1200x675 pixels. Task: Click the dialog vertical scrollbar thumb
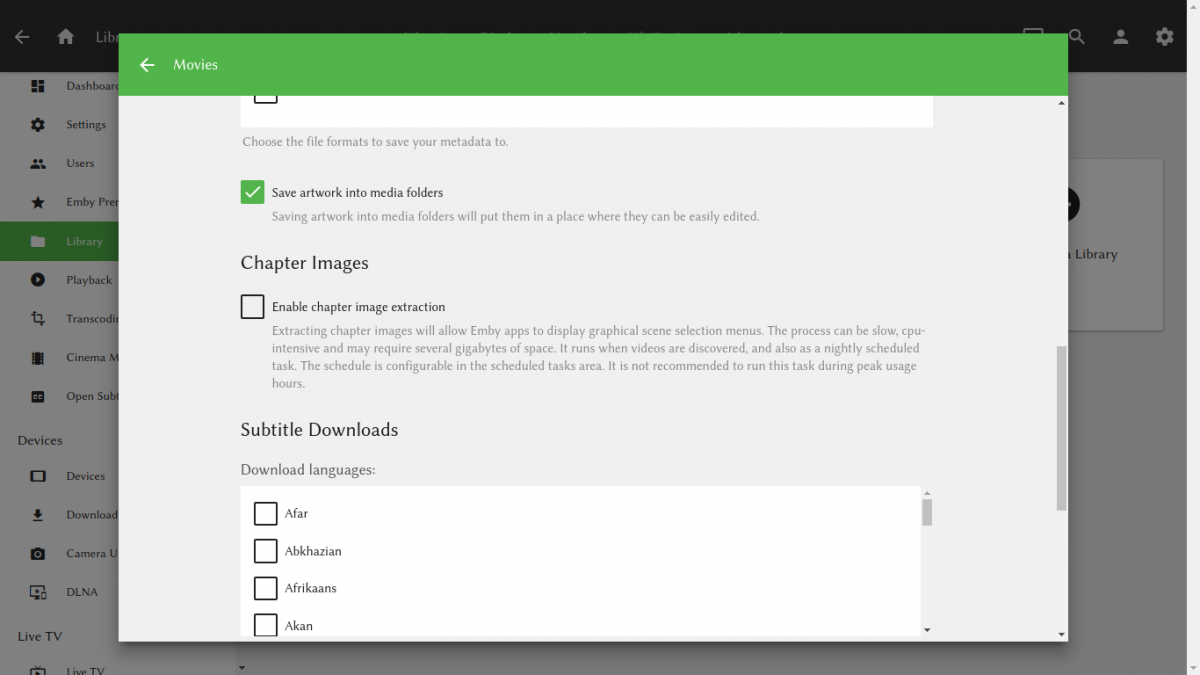1062,429
